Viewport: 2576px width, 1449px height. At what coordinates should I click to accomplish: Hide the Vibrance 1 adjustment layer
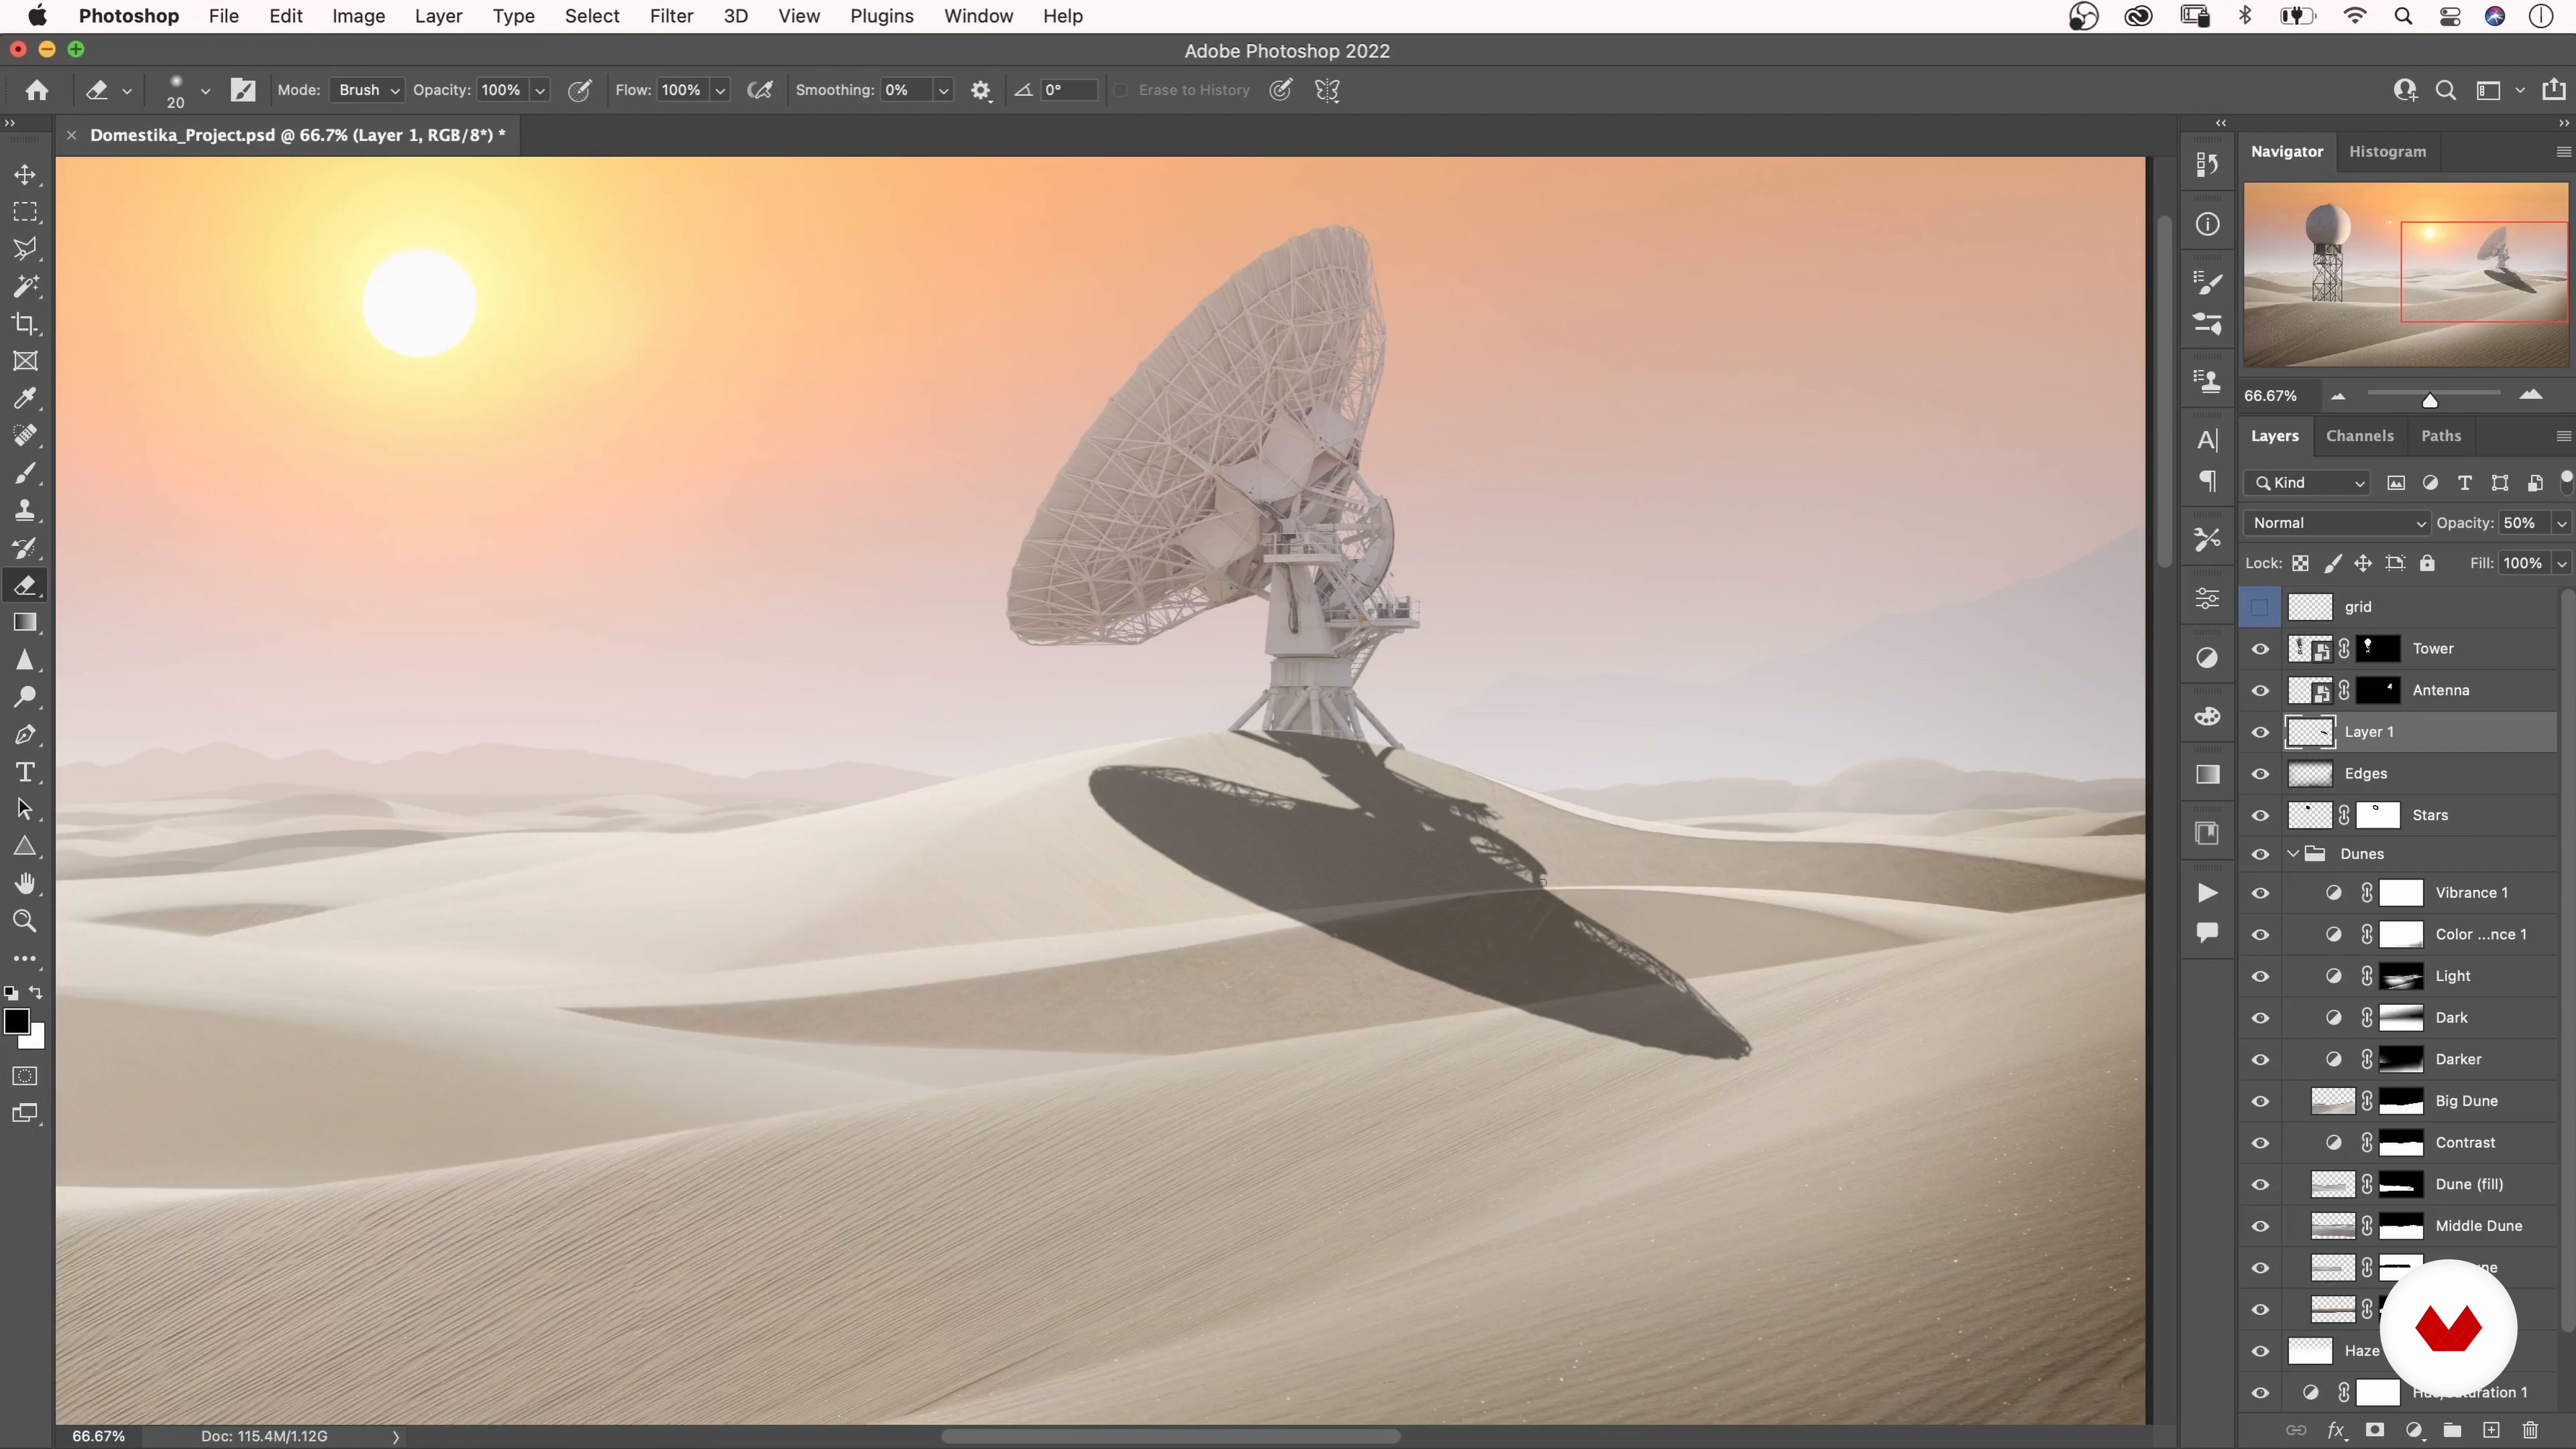2260,893
